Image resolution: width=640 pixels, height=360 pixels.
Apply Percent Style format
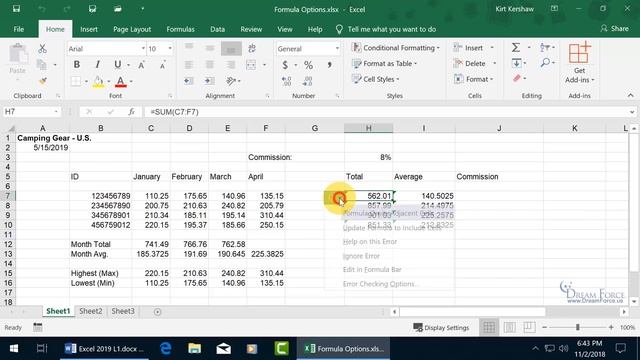(308, 64)
